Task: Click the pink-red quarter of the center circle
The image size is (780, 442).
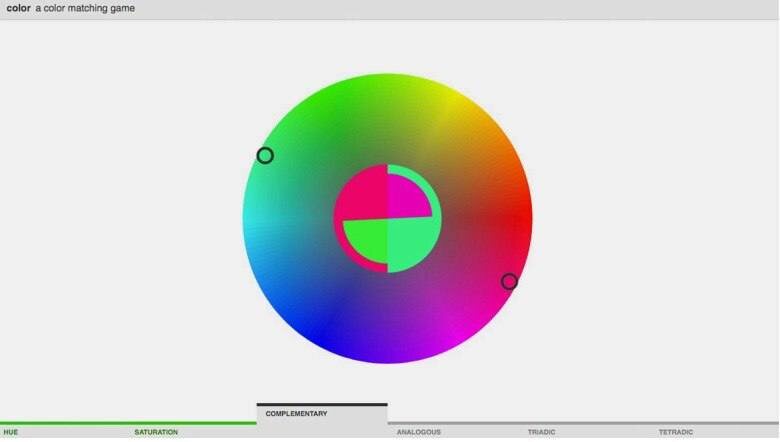Action: pos(361,193)
